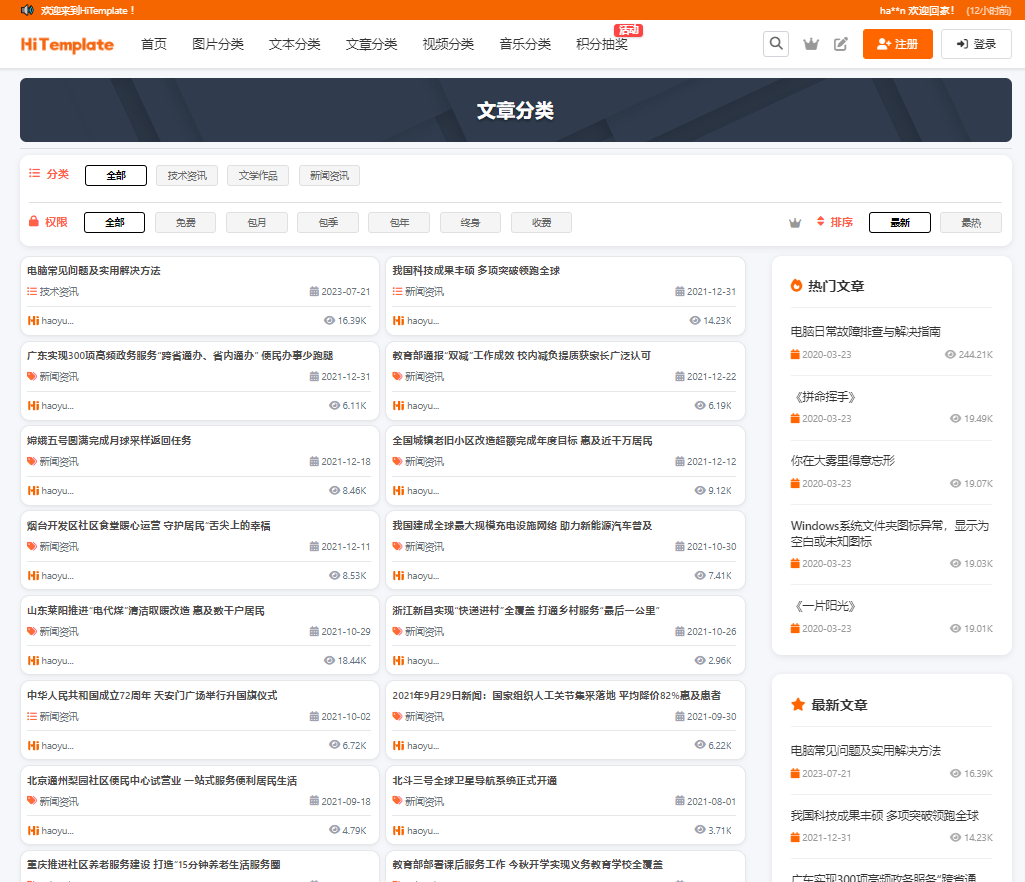Image resolution: width=1025 pixels, height=882 pixels.
Task: Select the 收费 permission filter
Action: pyautogui.click(x=541, y=222)
